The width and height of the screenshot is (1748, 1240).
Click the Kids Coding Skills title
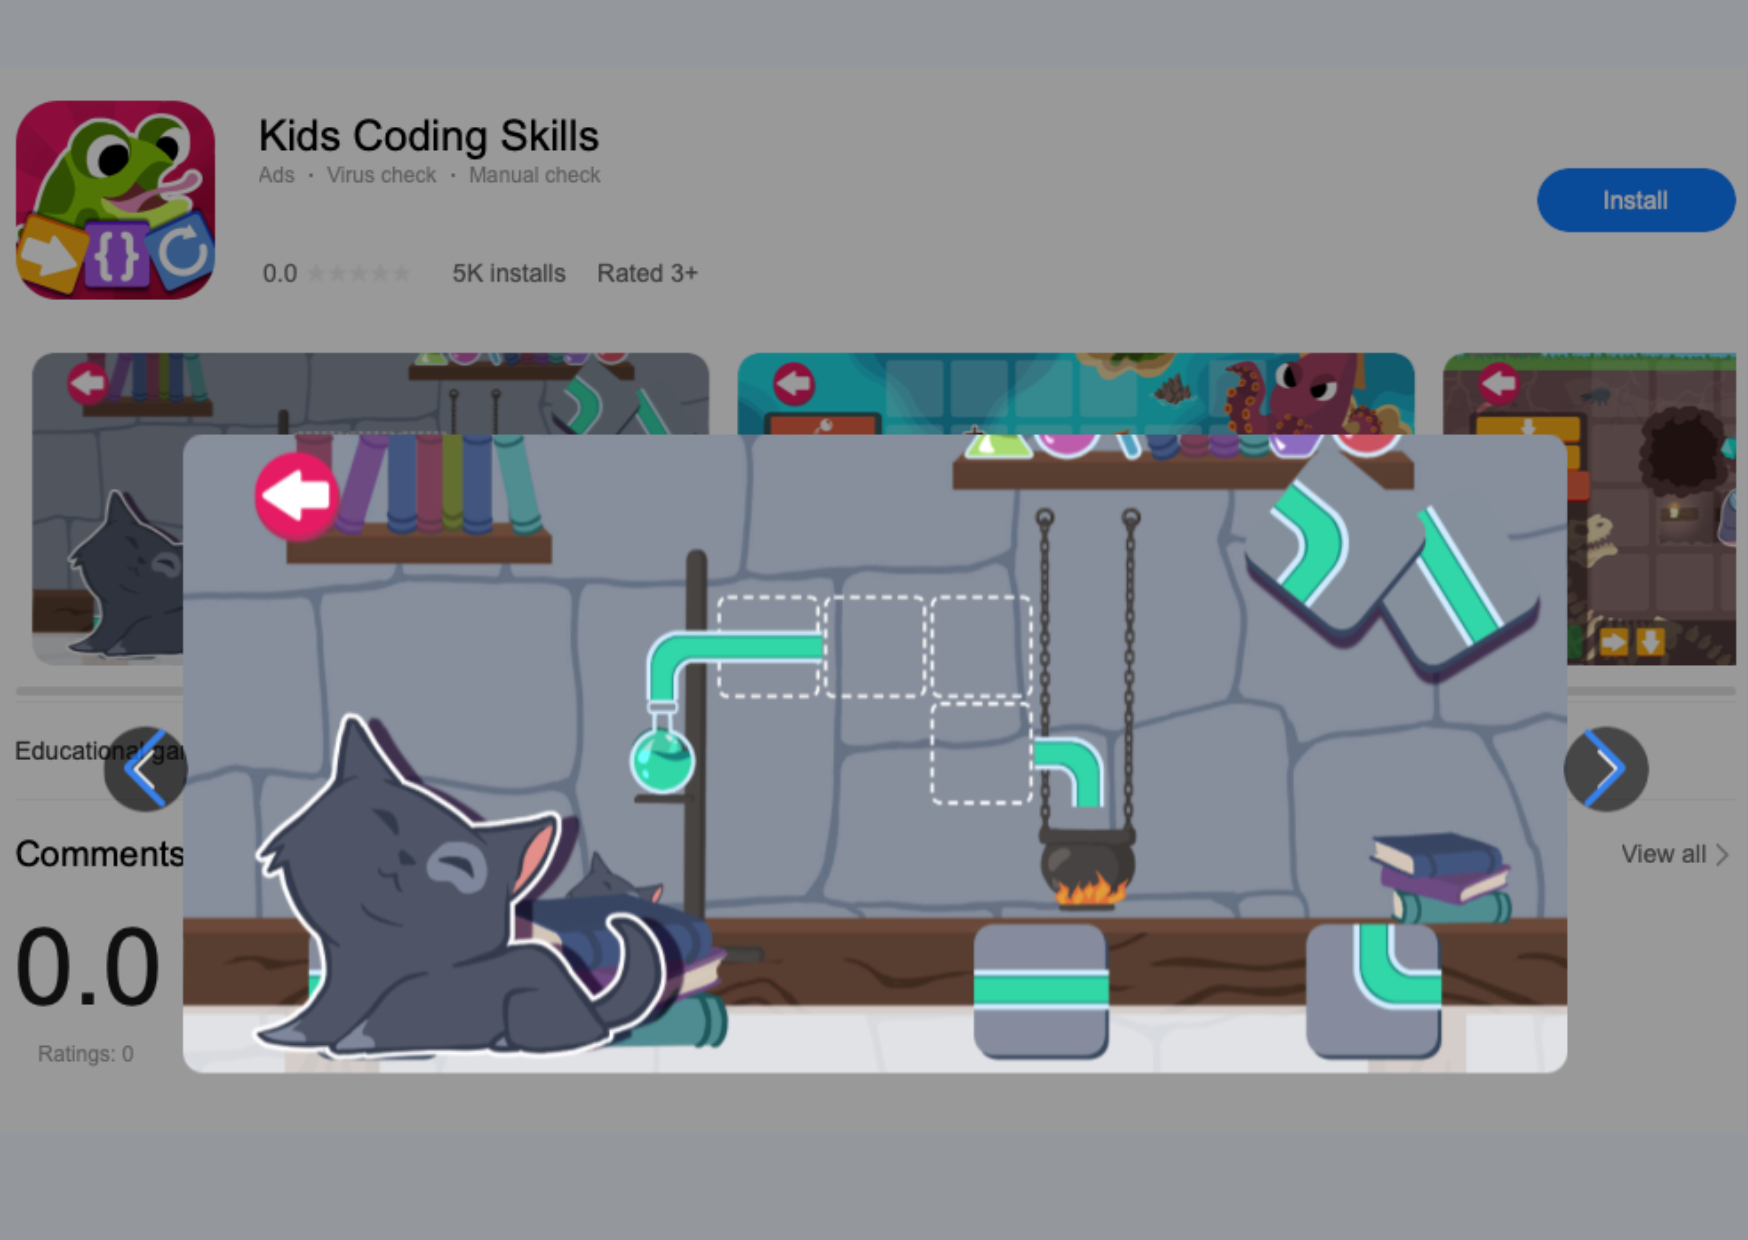429,136
